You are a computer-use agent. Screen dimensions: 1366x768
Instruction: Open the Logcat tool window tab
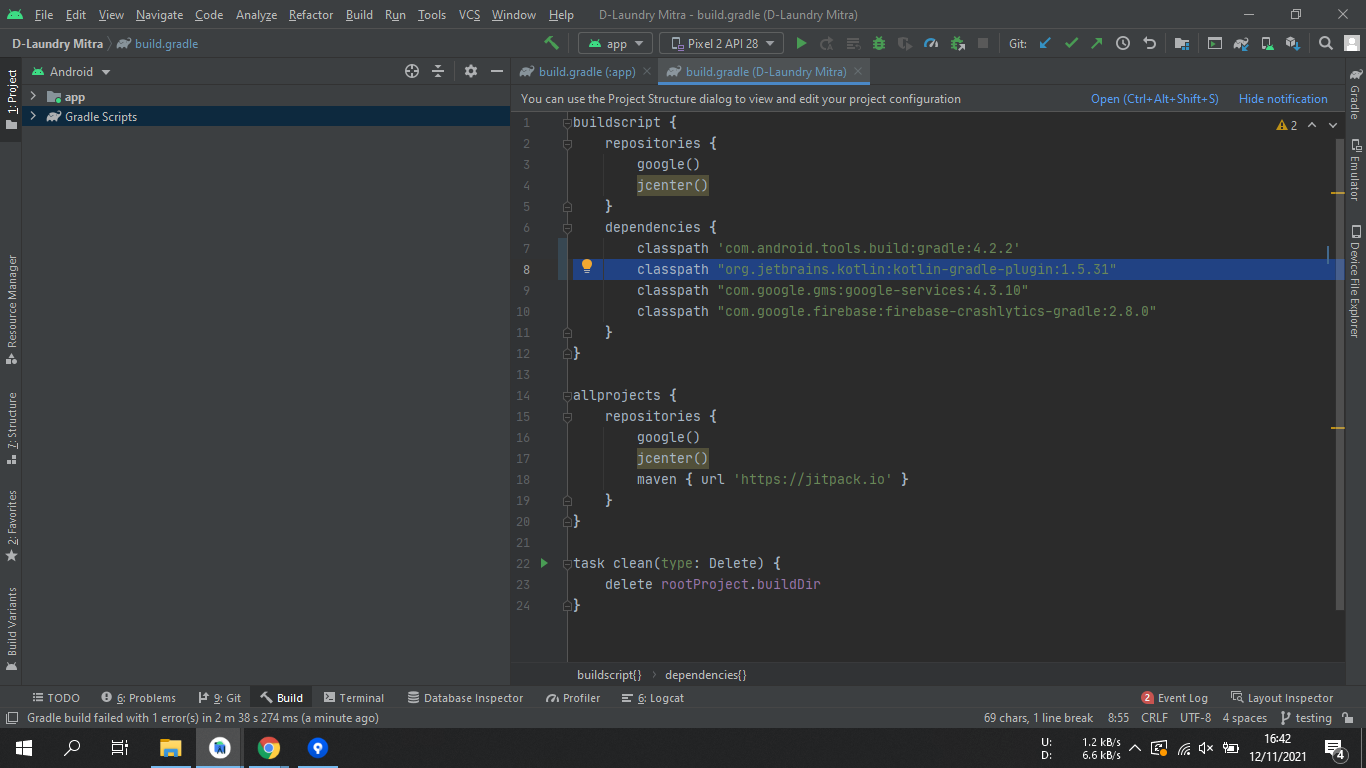[653, 698]
